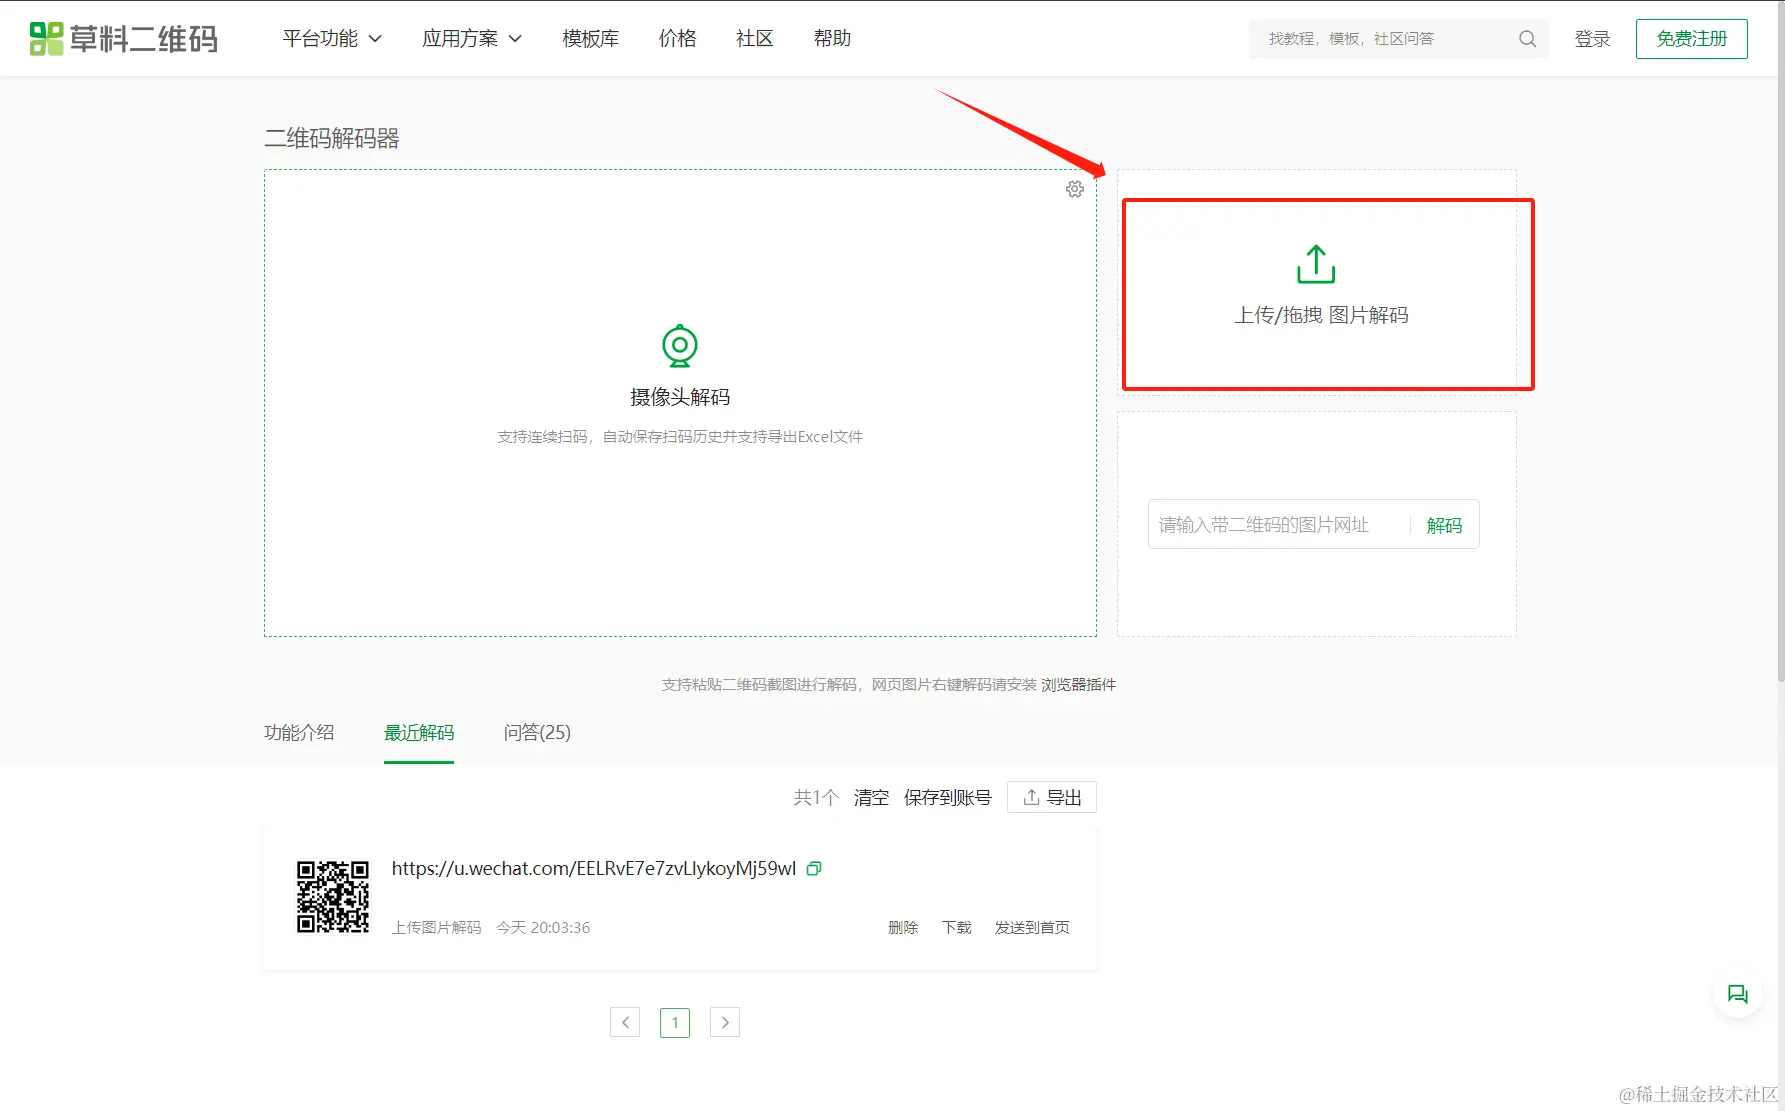Open the 模板库 menu item

click(590, 39)
